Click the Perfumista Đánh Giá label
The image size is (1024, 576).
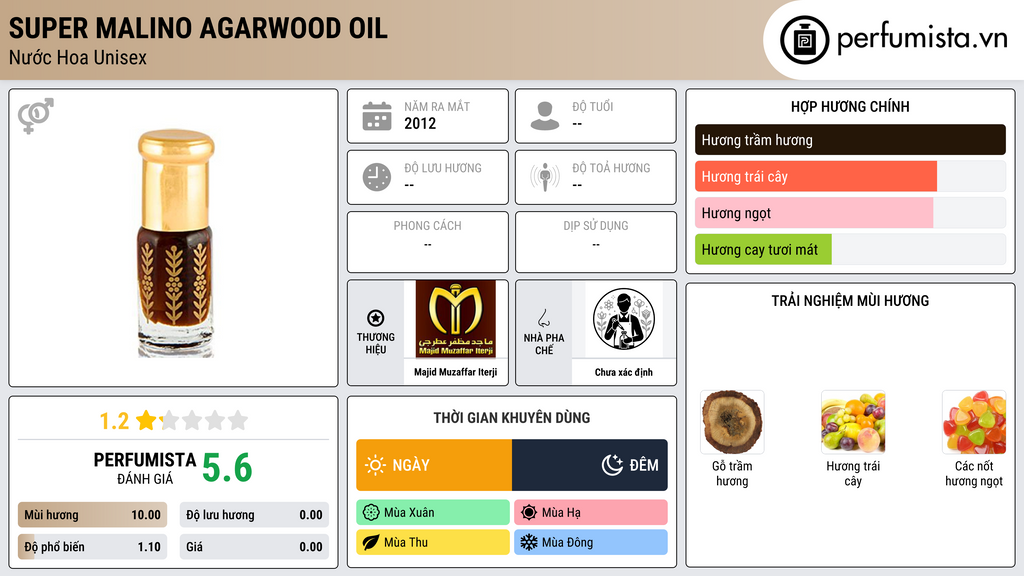[x=145, y=469]
